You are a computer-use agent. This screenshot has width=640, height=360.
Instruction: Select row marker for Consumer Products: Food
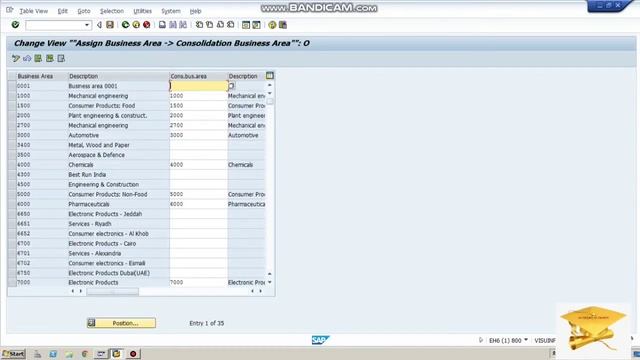(12, 105)
